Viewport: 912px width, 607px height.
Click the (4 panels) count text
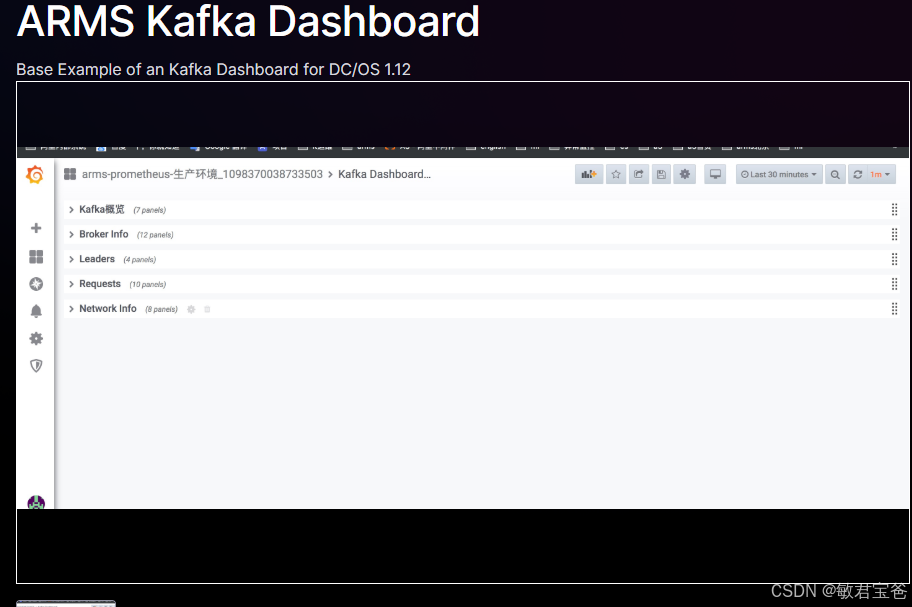(x=140, y=260)
